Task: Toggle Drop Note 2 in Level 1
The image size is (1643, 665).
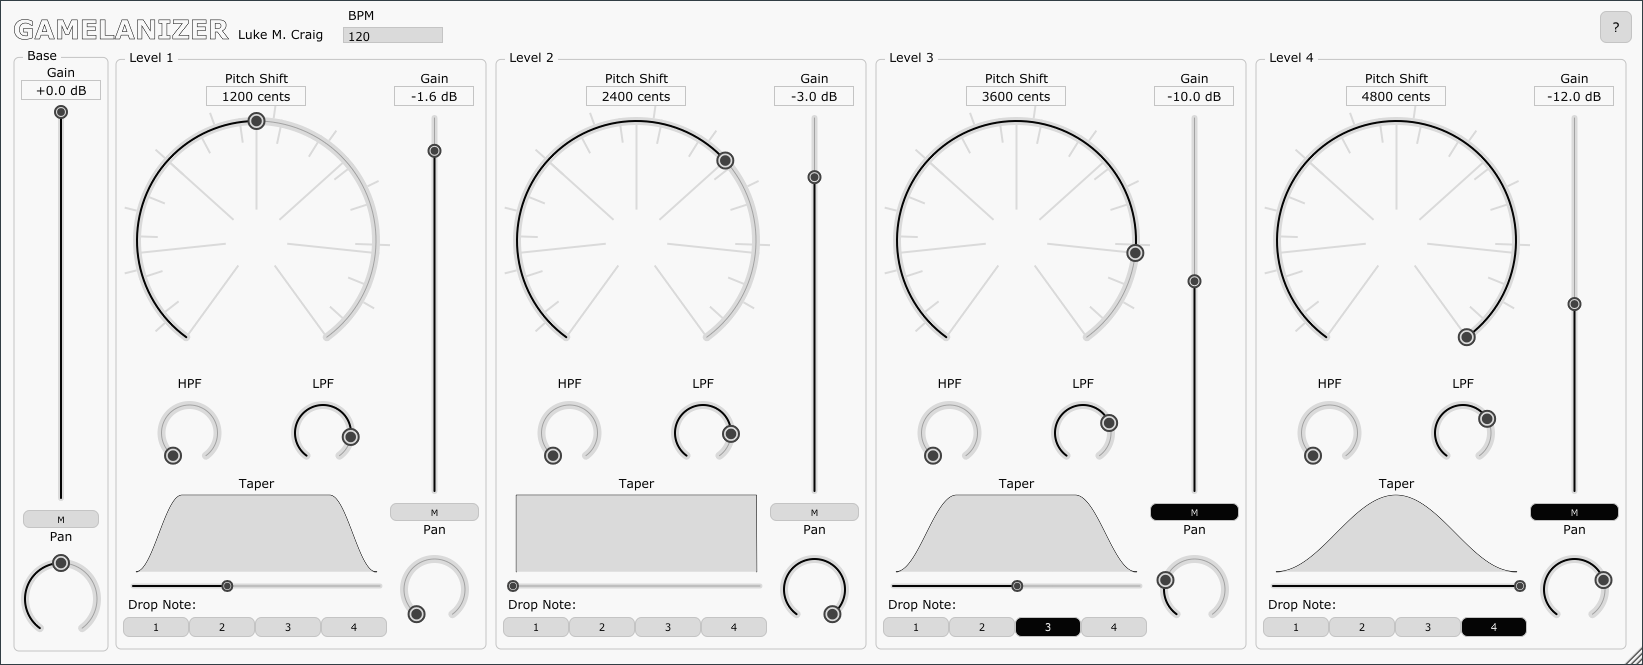Action: tap(222, 627)
